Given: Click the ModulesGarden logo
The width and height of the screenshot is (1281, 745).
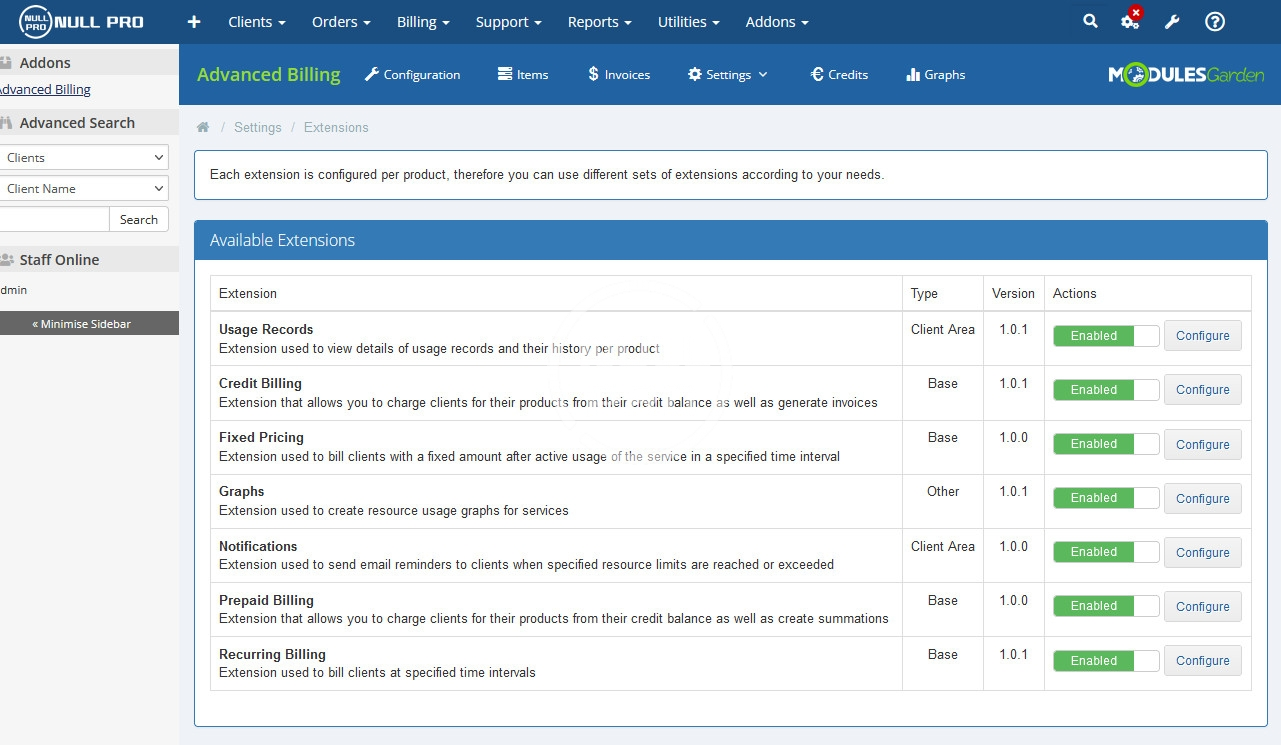Looking at the screenshot, I should click(1185, 75).
